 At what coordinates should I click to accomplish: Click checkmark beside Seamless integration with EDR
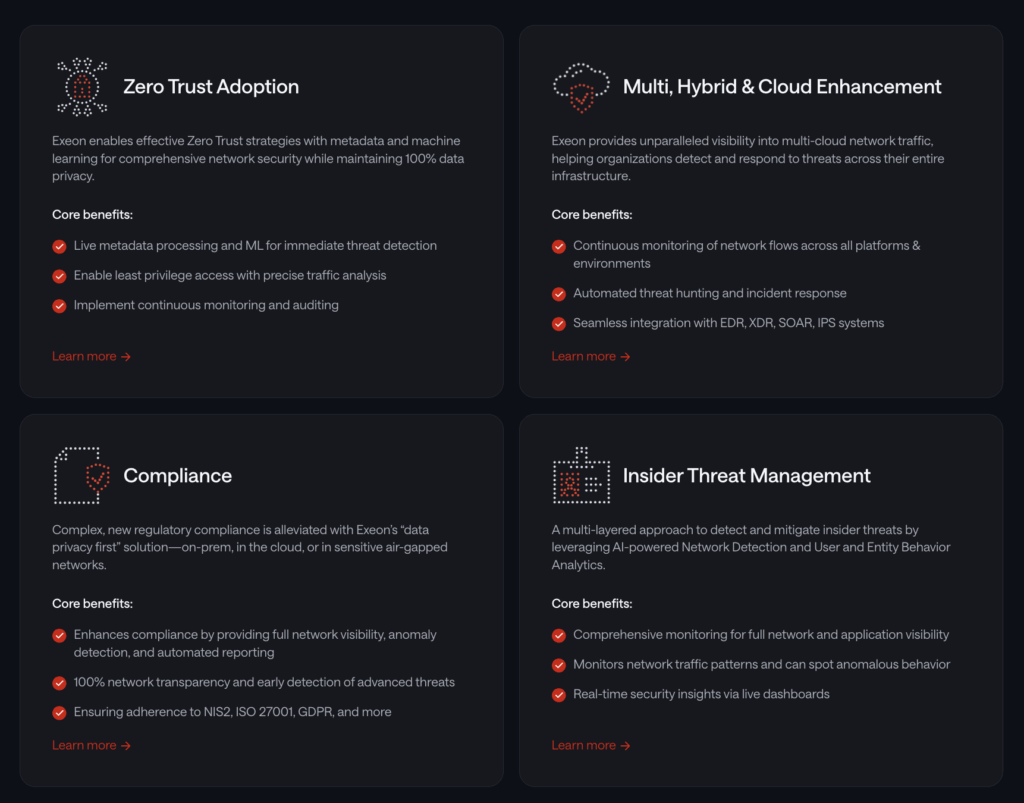pyautogui.click(x=559, y=324)
